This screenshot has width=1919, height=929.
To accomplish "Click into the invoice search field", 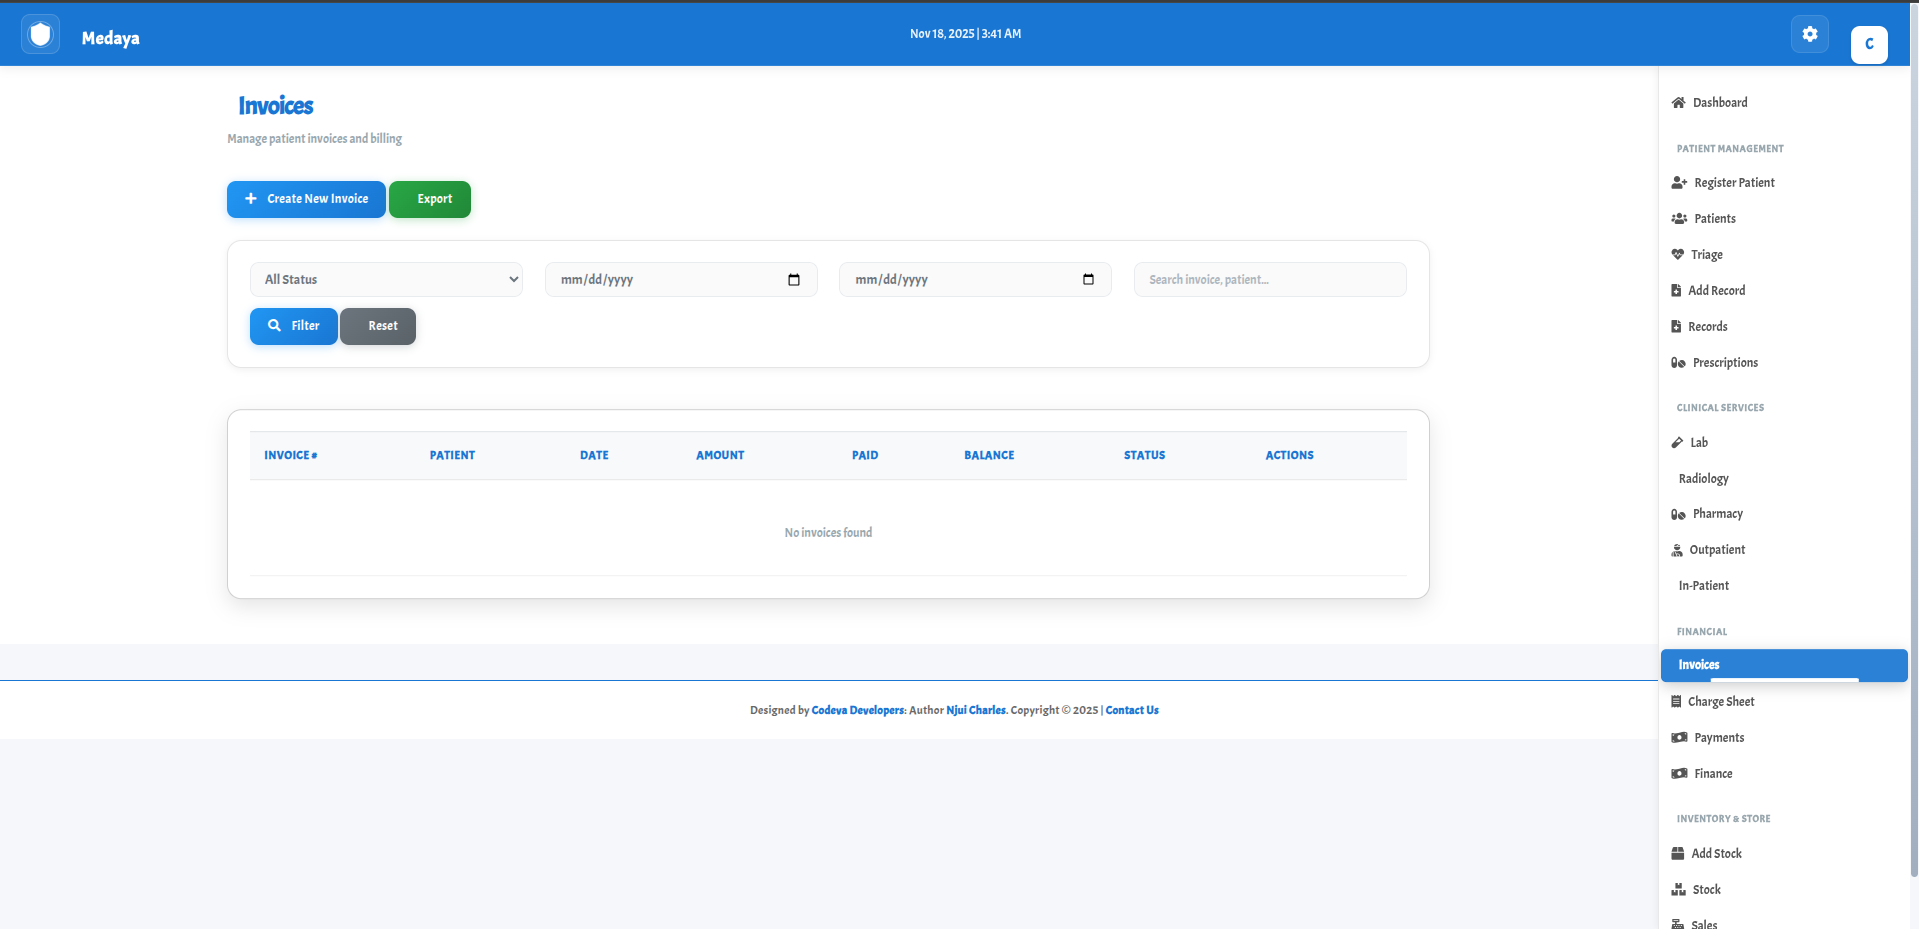I will click(1269, 279).
